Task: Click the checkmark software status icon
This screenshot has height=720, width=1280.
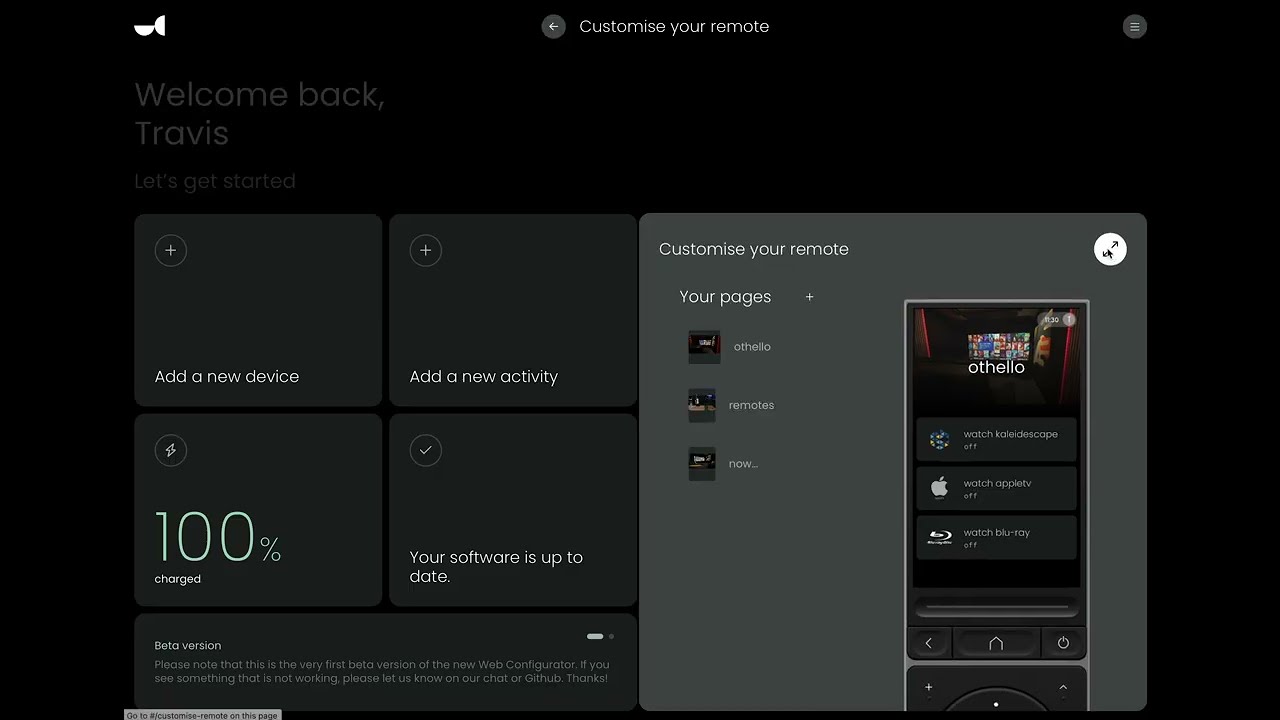Action: click(426, 450)
